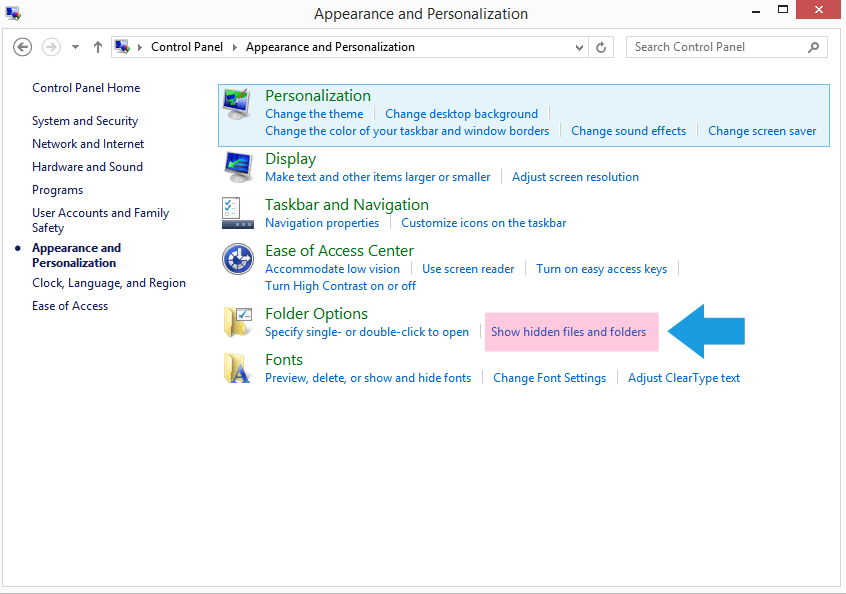Change color of taskbar and window borders
Screen dimensions: 846x594
(x=407, y=131)
